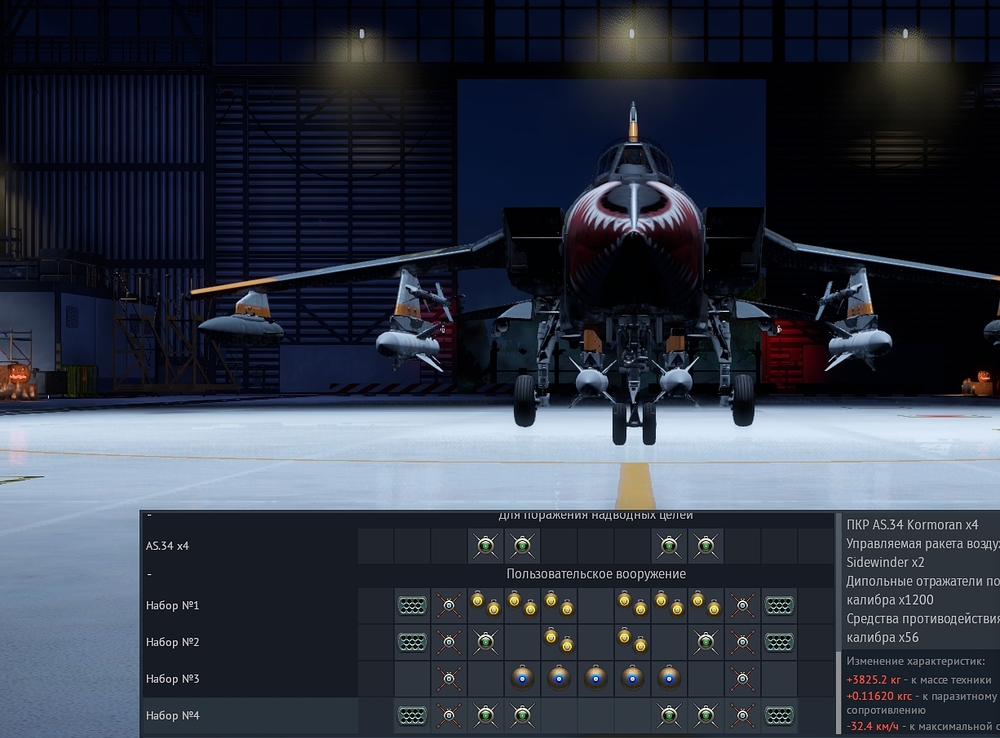The height and width of the screenshot is (738, 1000).
Task: Select the leftmost blue bomb in Набор №3
Action: click(522, 679)
